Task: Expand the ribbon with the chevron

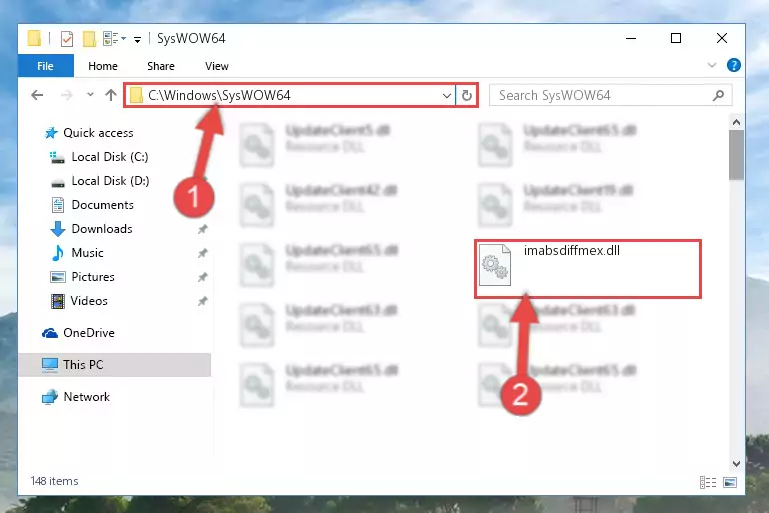Action: click(x=712, y=65)
